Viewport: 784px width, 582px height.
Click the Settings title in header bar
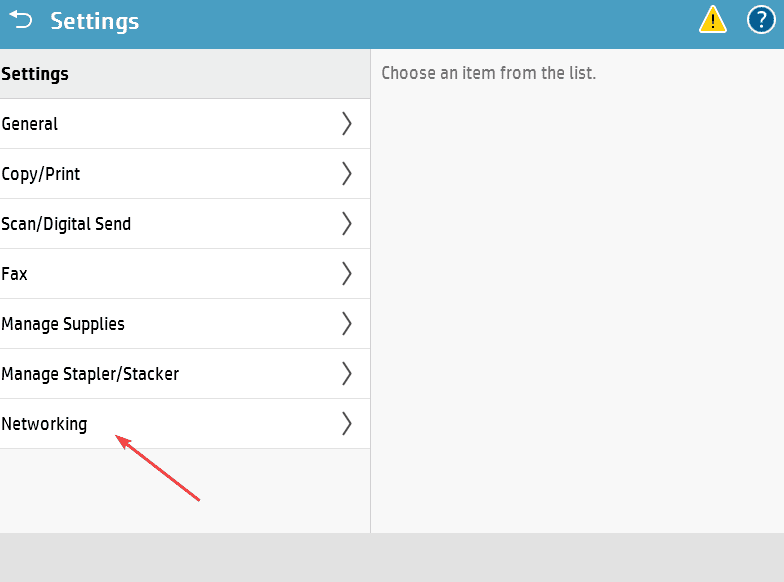95,21
